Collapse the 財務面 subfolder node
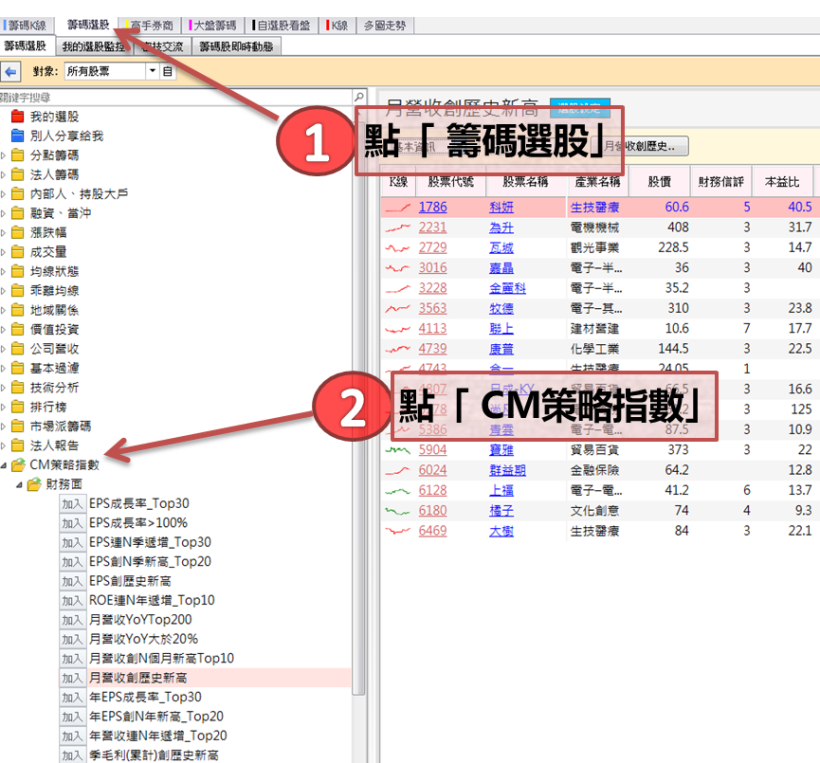Viewport: 820px width, 763px height. click(x=19, y=485)
